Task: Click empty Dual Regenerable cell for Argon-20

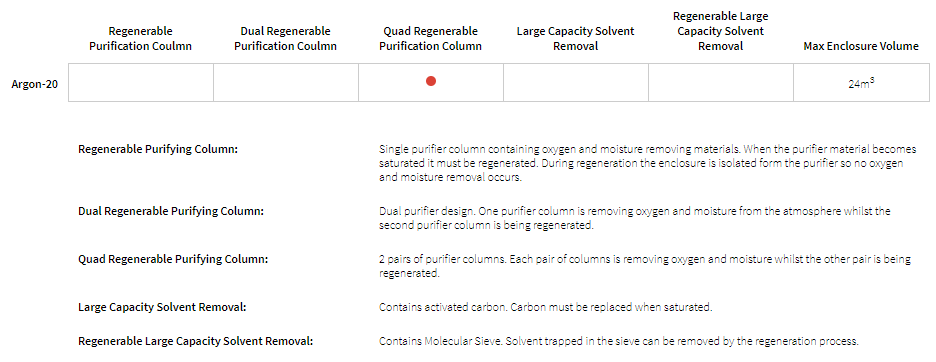Action: point(286,82)
